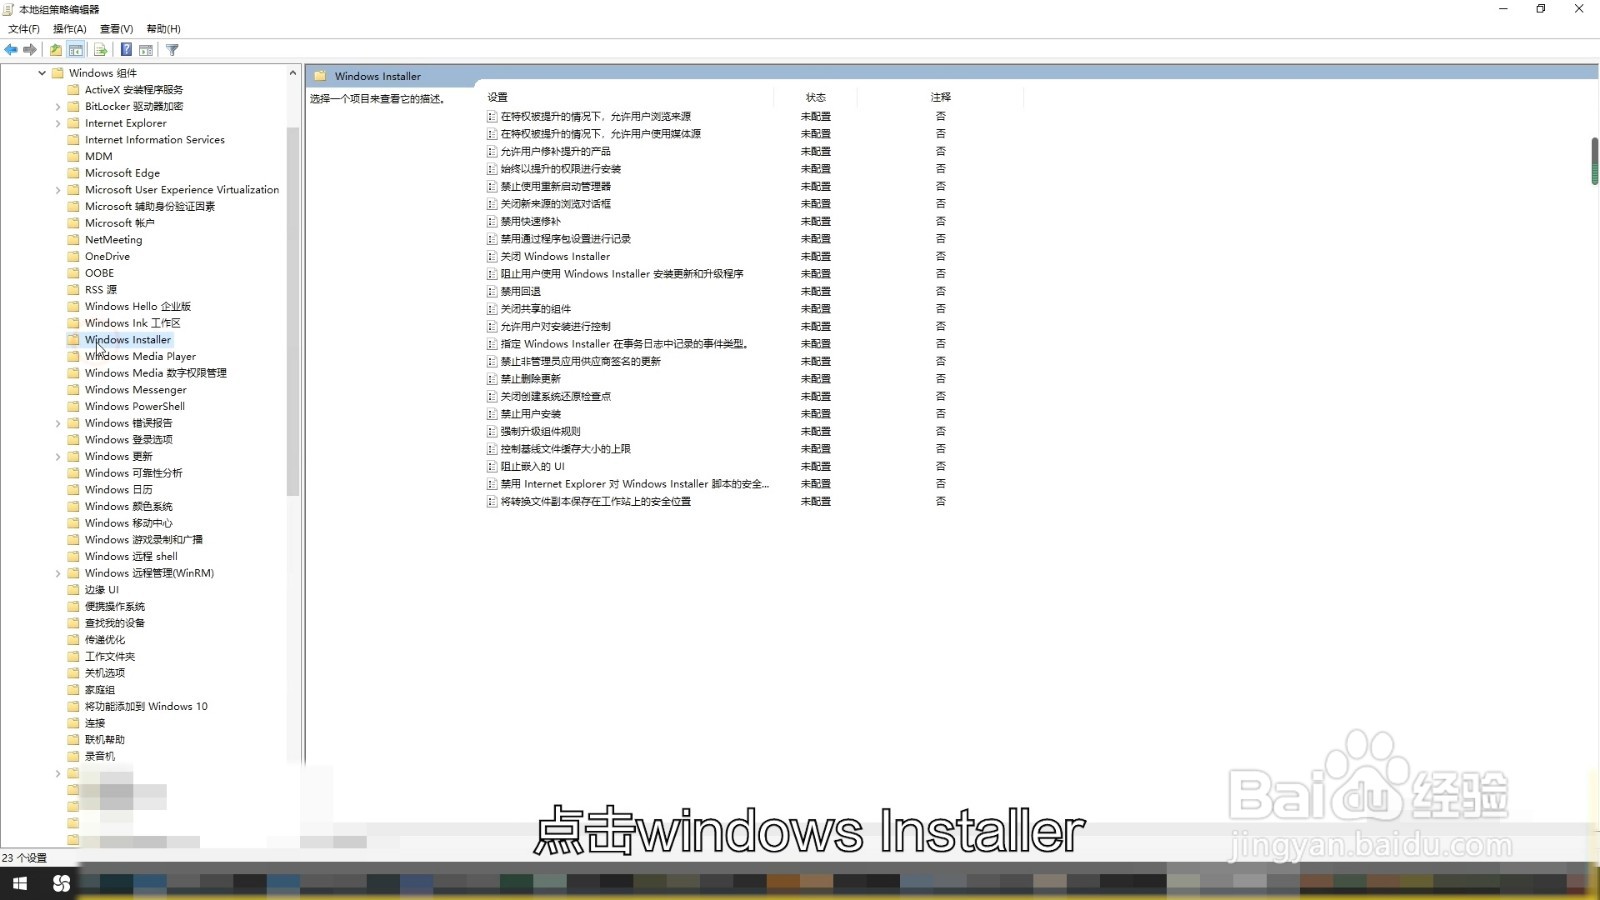Screen dimensions: 1600x900
Task: Select policy 允许用户对安装进行控制
Action: point(556,327)
